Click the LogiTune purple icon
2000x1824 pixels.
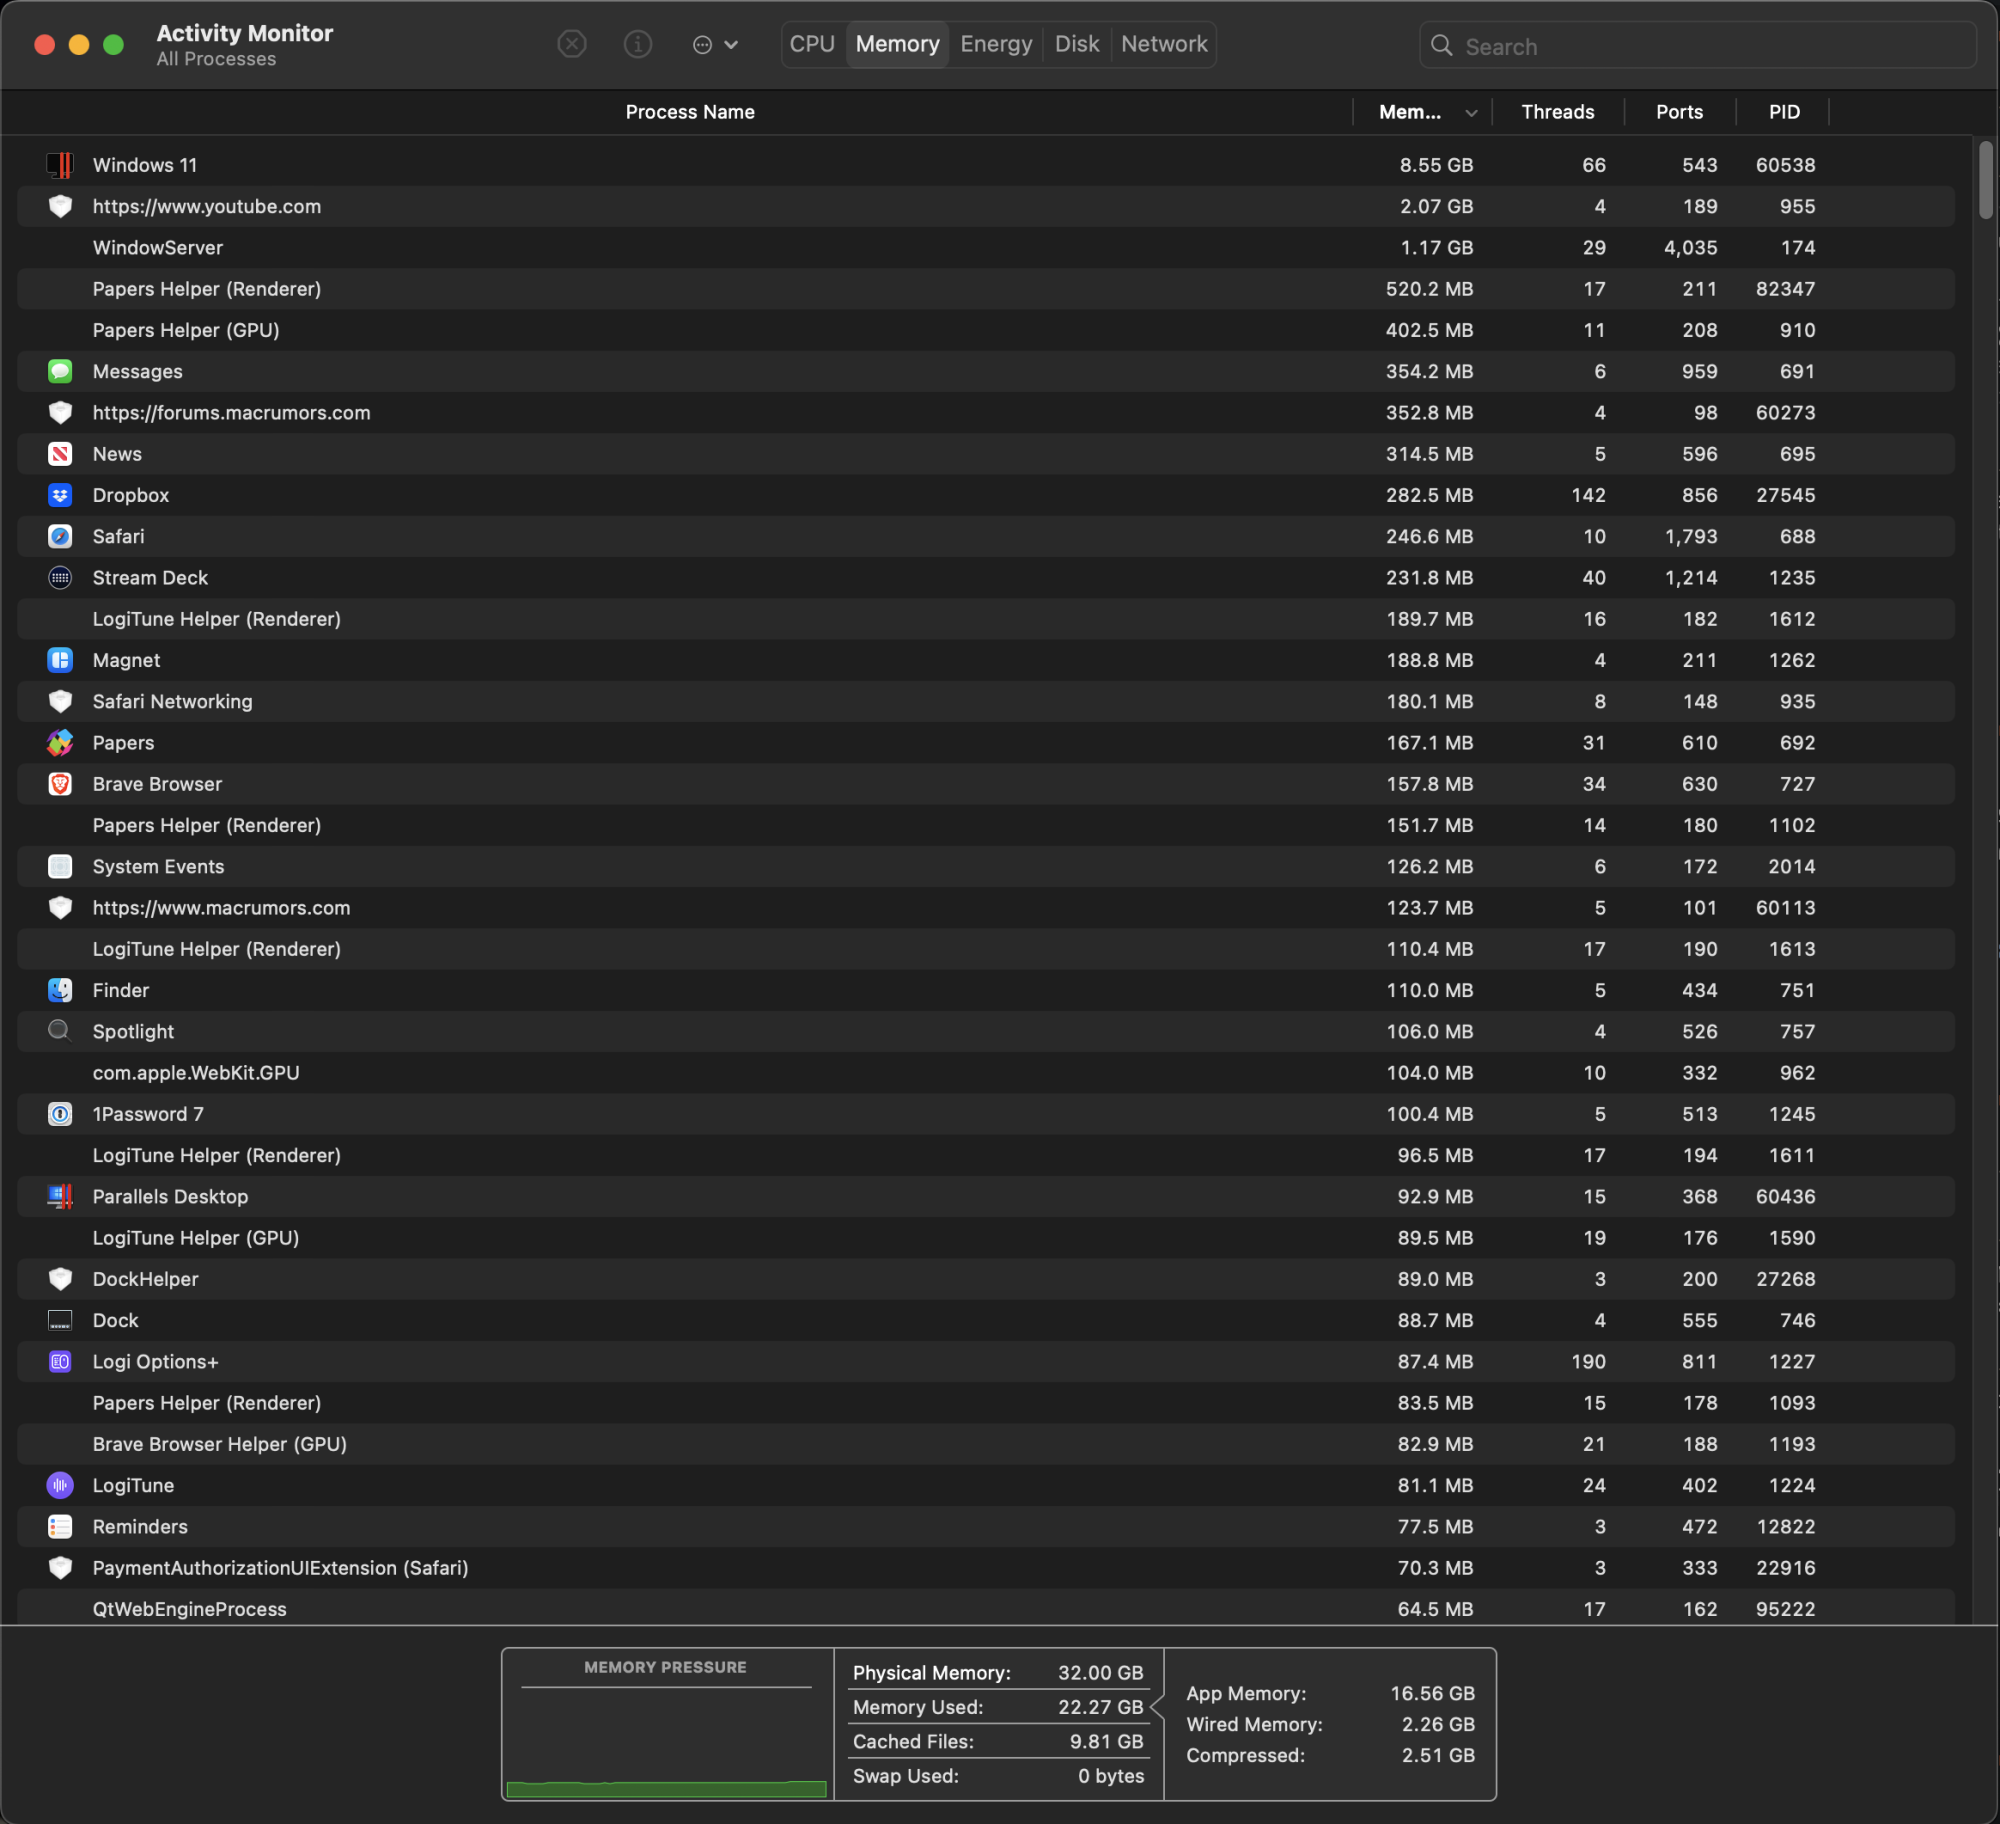[x=60, y=1485]
